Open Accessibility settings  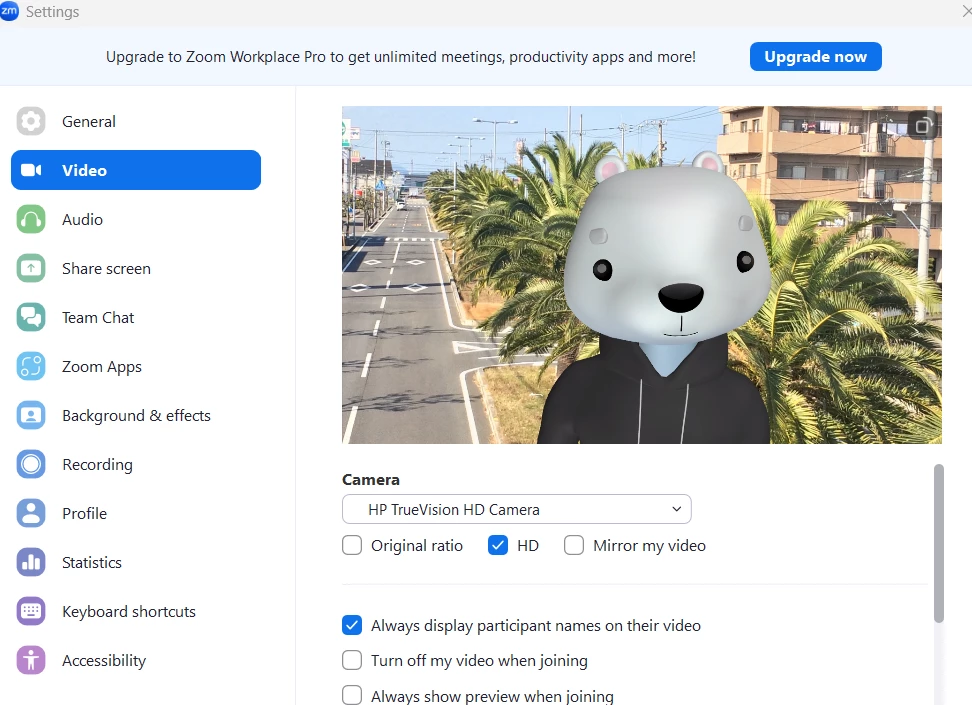[136, 660]
